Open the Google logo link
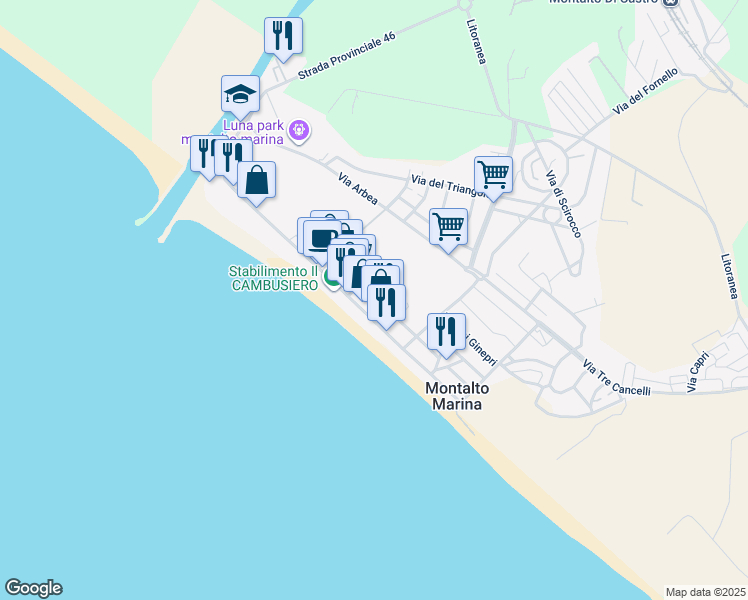 33,588
